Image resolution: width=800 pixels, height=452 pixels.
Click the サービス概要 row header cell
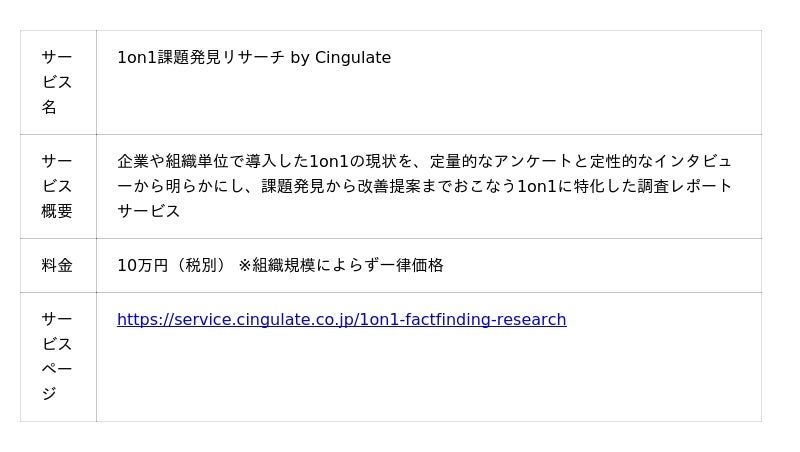coord(58,187)
